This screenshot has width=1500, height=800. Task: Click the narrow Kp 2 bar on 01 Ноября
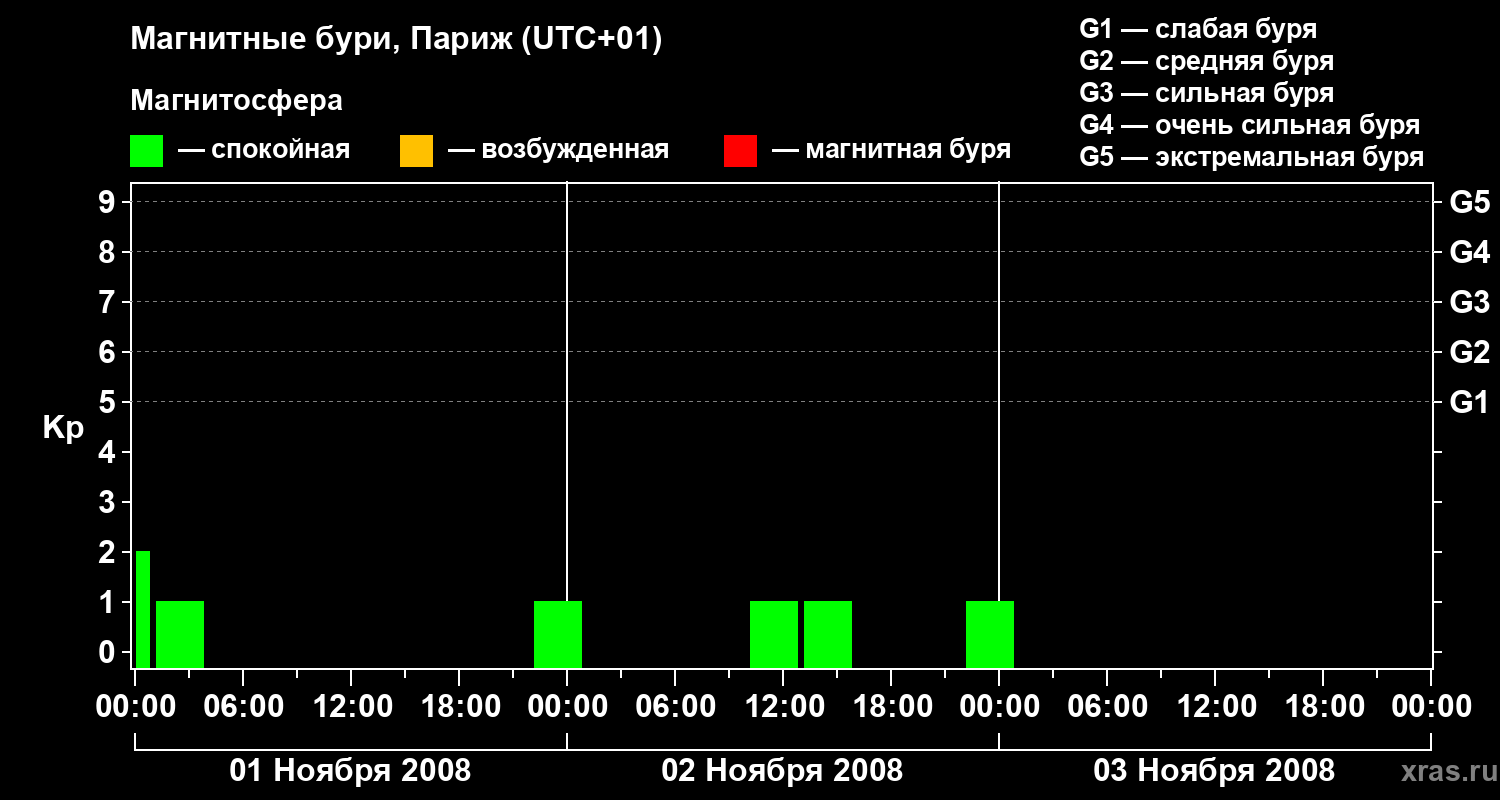pyautogui.click(x=143, y=609)
